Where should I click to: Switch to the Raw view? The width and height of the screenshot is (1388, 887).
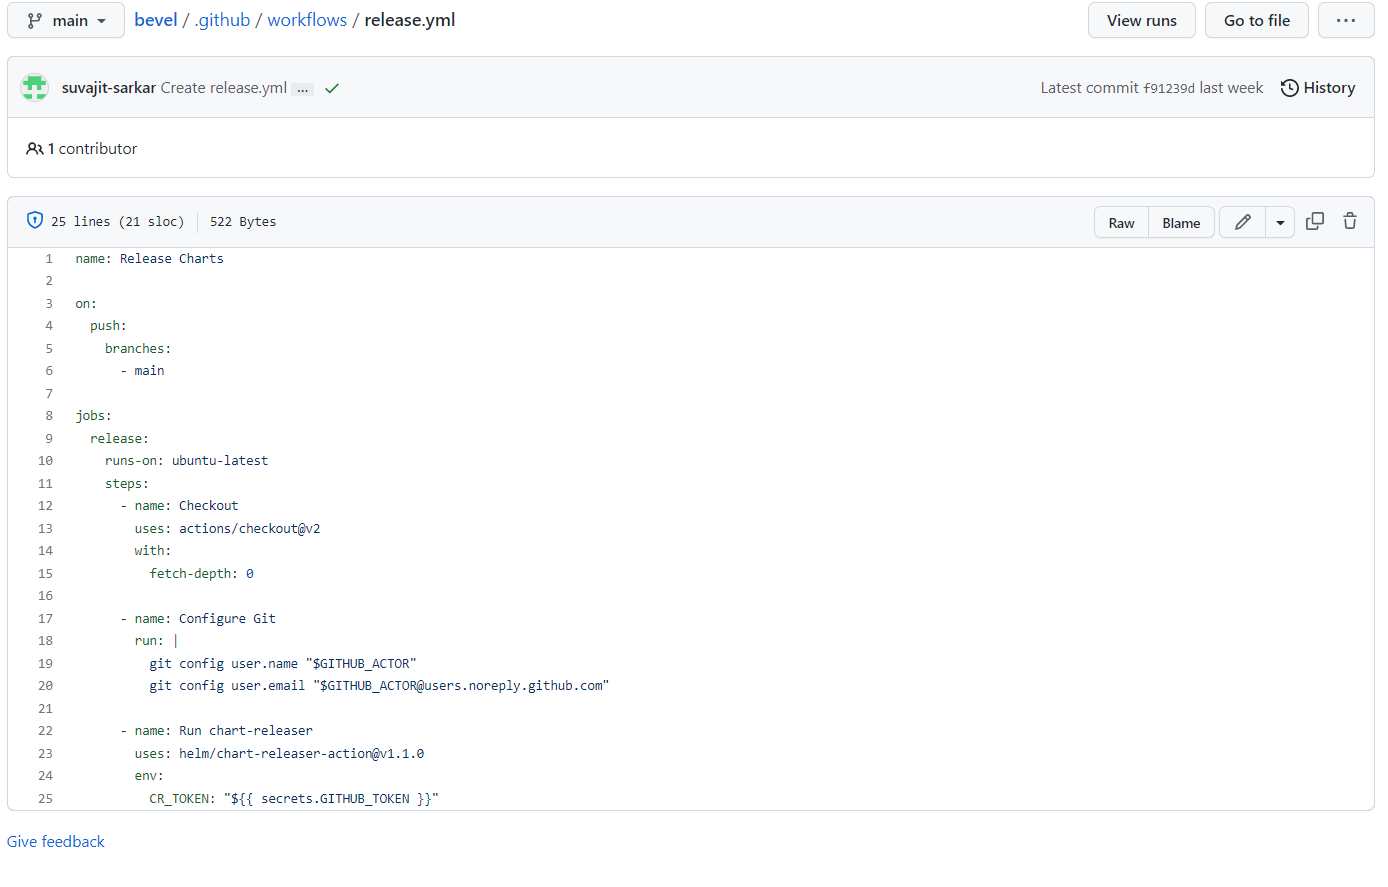[x=1121, y=222]
